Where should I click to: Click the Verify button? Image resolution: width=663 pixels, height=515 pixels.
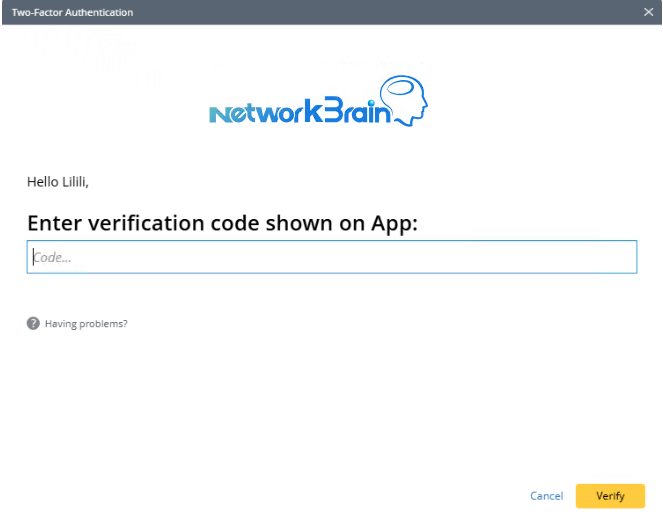[610, 496]
